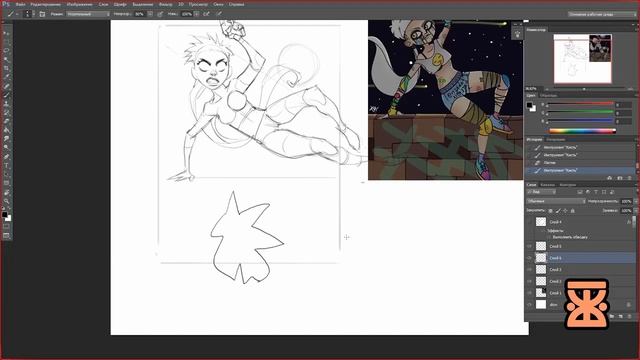The width and height of the screenshot is (640, 360).
Task: Switch to the Каналы tab
Action: pos(547,184)
